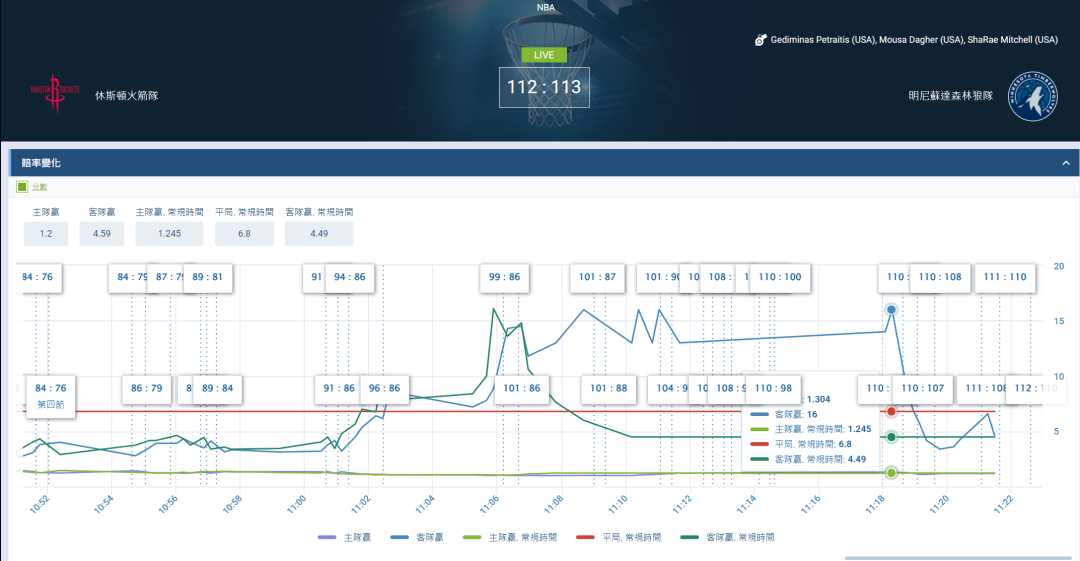Select the 客隊贏 odds value 4.59
Viewport: 1080px width, 561px height.
click(x=102, y=234)
